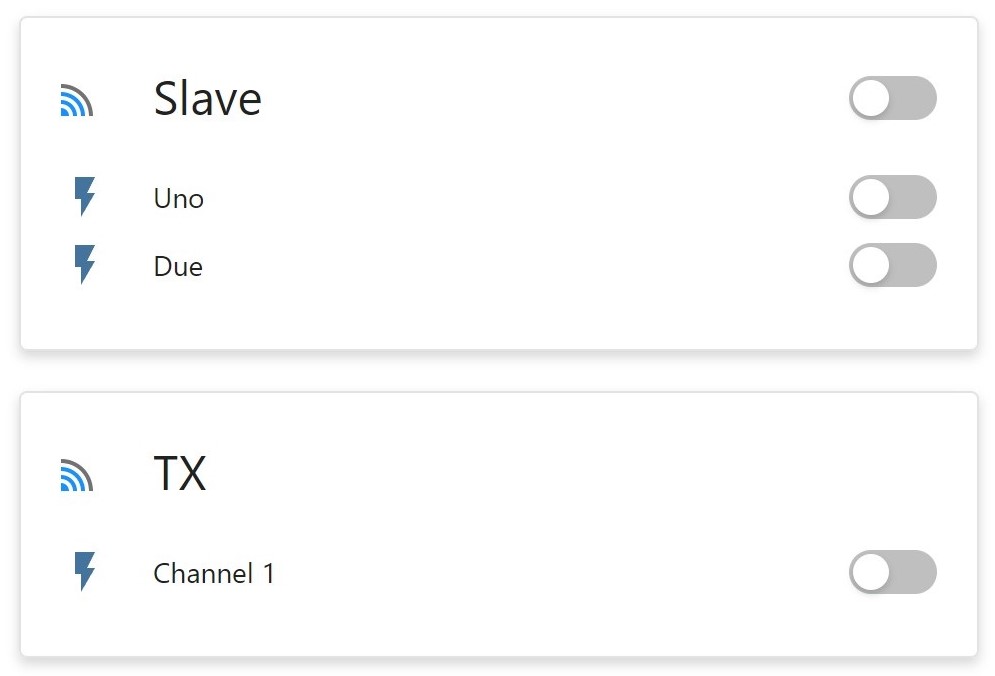Click the Due entity label
The height and width of the screenshot is (676, 995).
(178, 267)
